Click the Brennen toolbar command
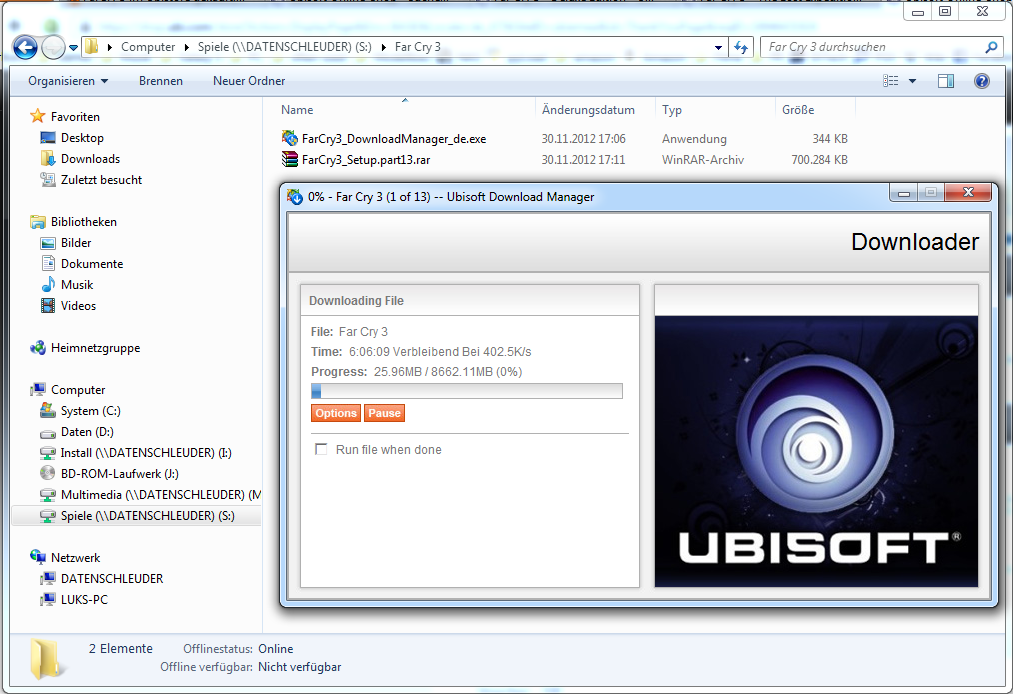Screen dimensions: 1013x694 point(161,81)
